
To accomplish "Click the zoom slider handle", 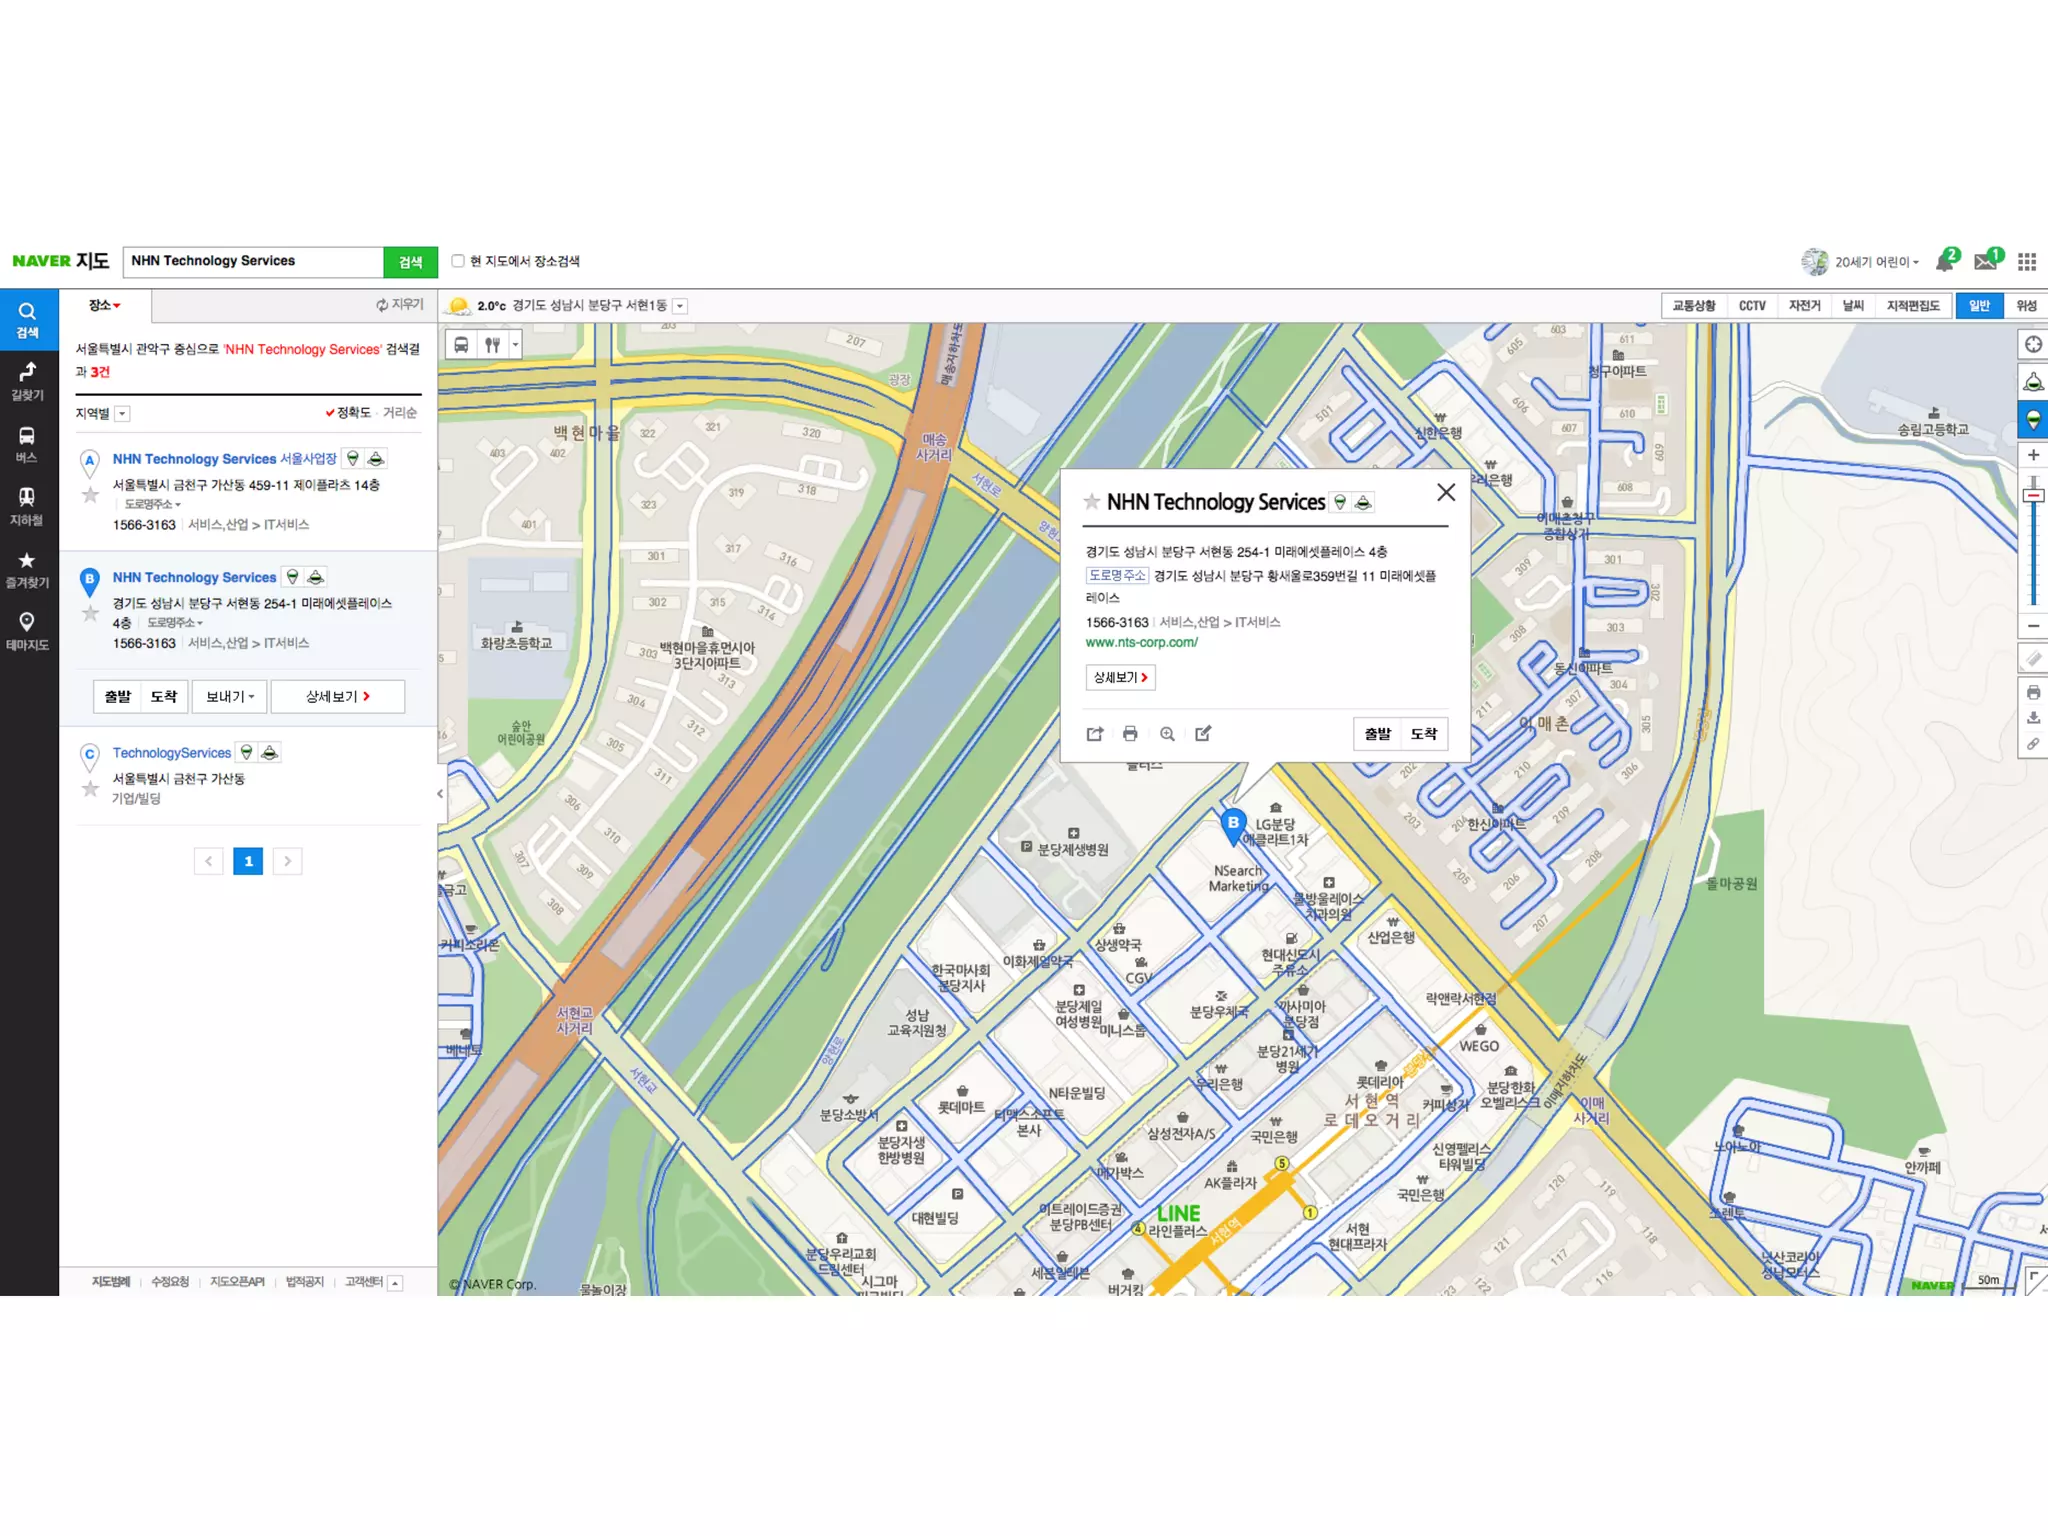I will pos(2033,496).
